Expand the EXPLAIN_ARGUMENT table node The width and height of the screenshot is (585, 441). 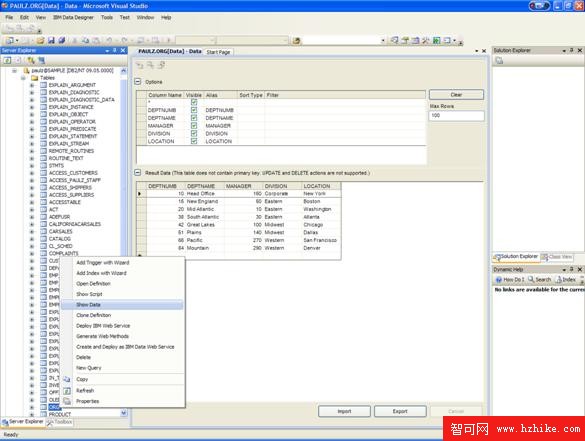[32, 85]
